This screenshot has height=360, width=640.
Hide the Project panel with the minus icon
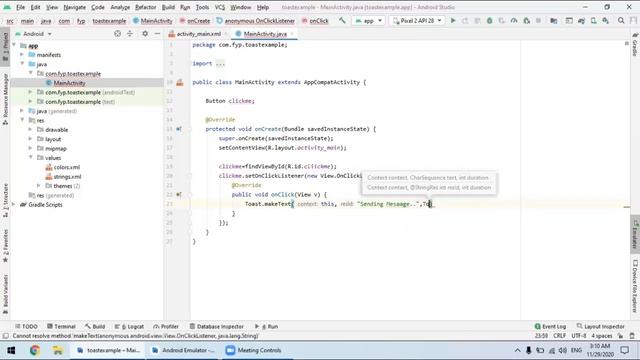point(157,34)
